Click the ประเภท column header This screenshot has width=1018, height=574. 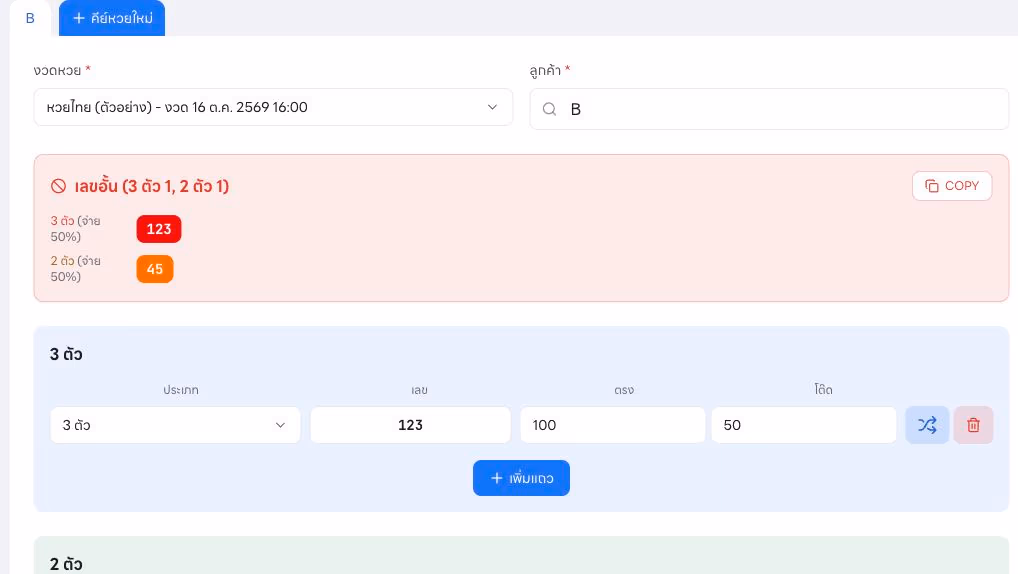tap(180, 390)
